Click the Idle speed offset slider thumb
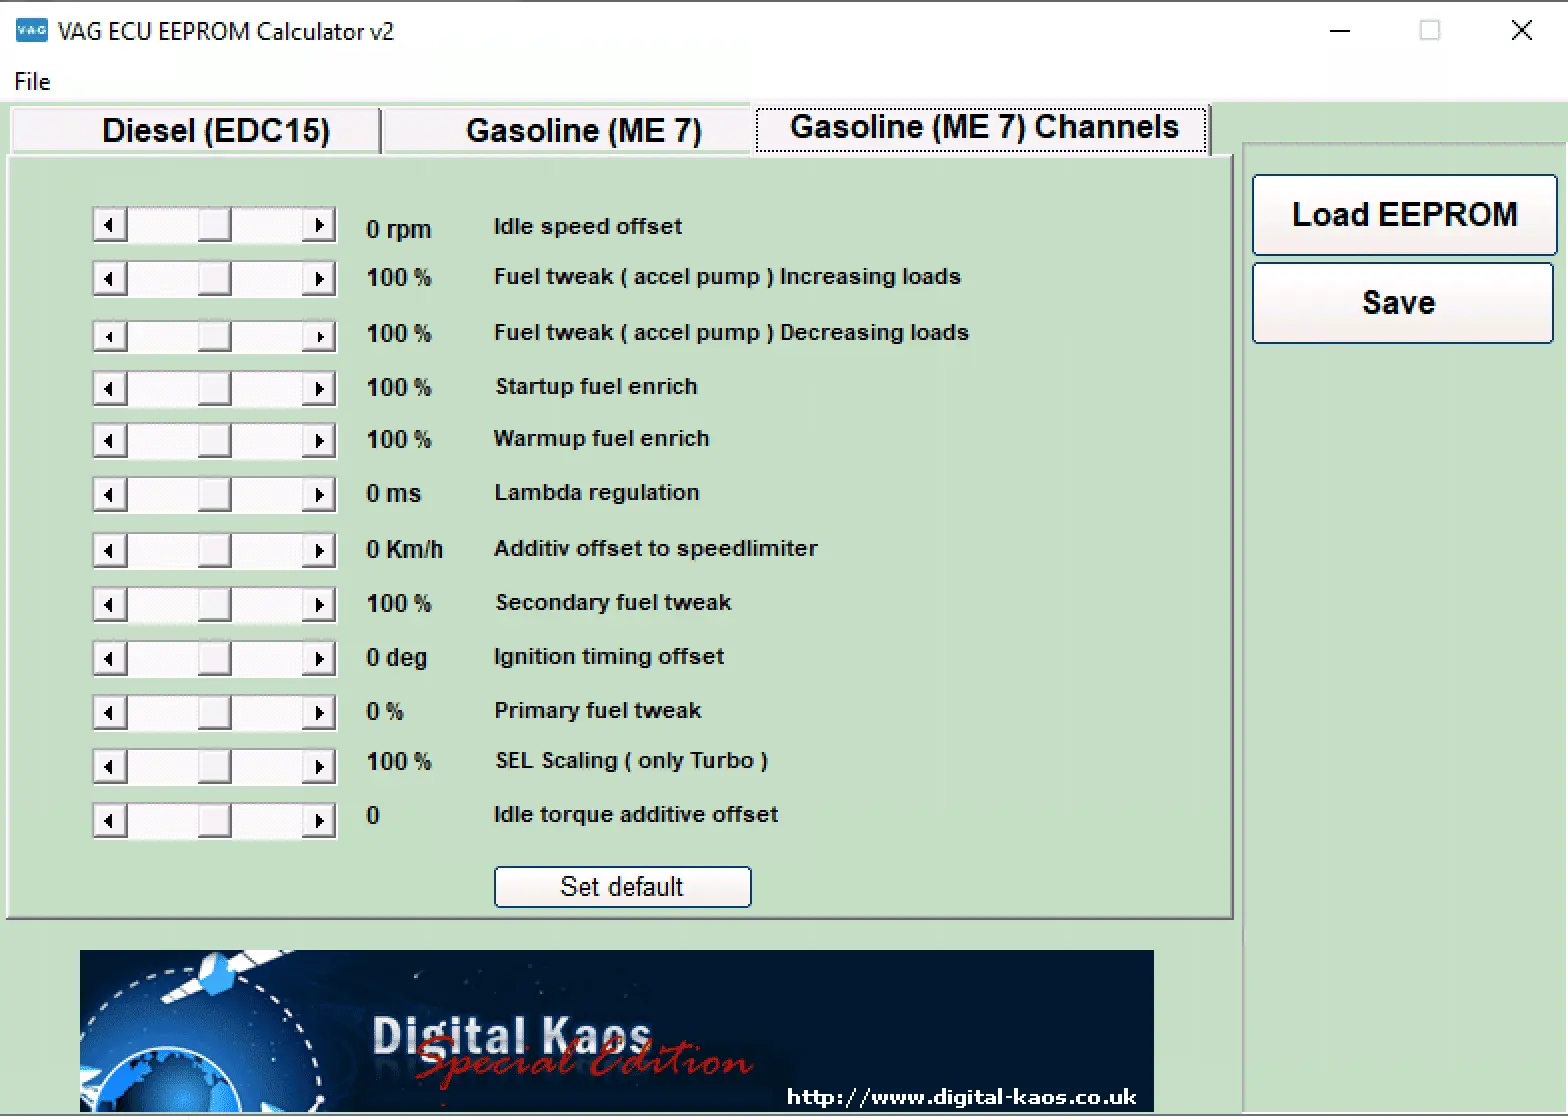The width and height of the screenshot is (1568, 1120). pos(214,225)
